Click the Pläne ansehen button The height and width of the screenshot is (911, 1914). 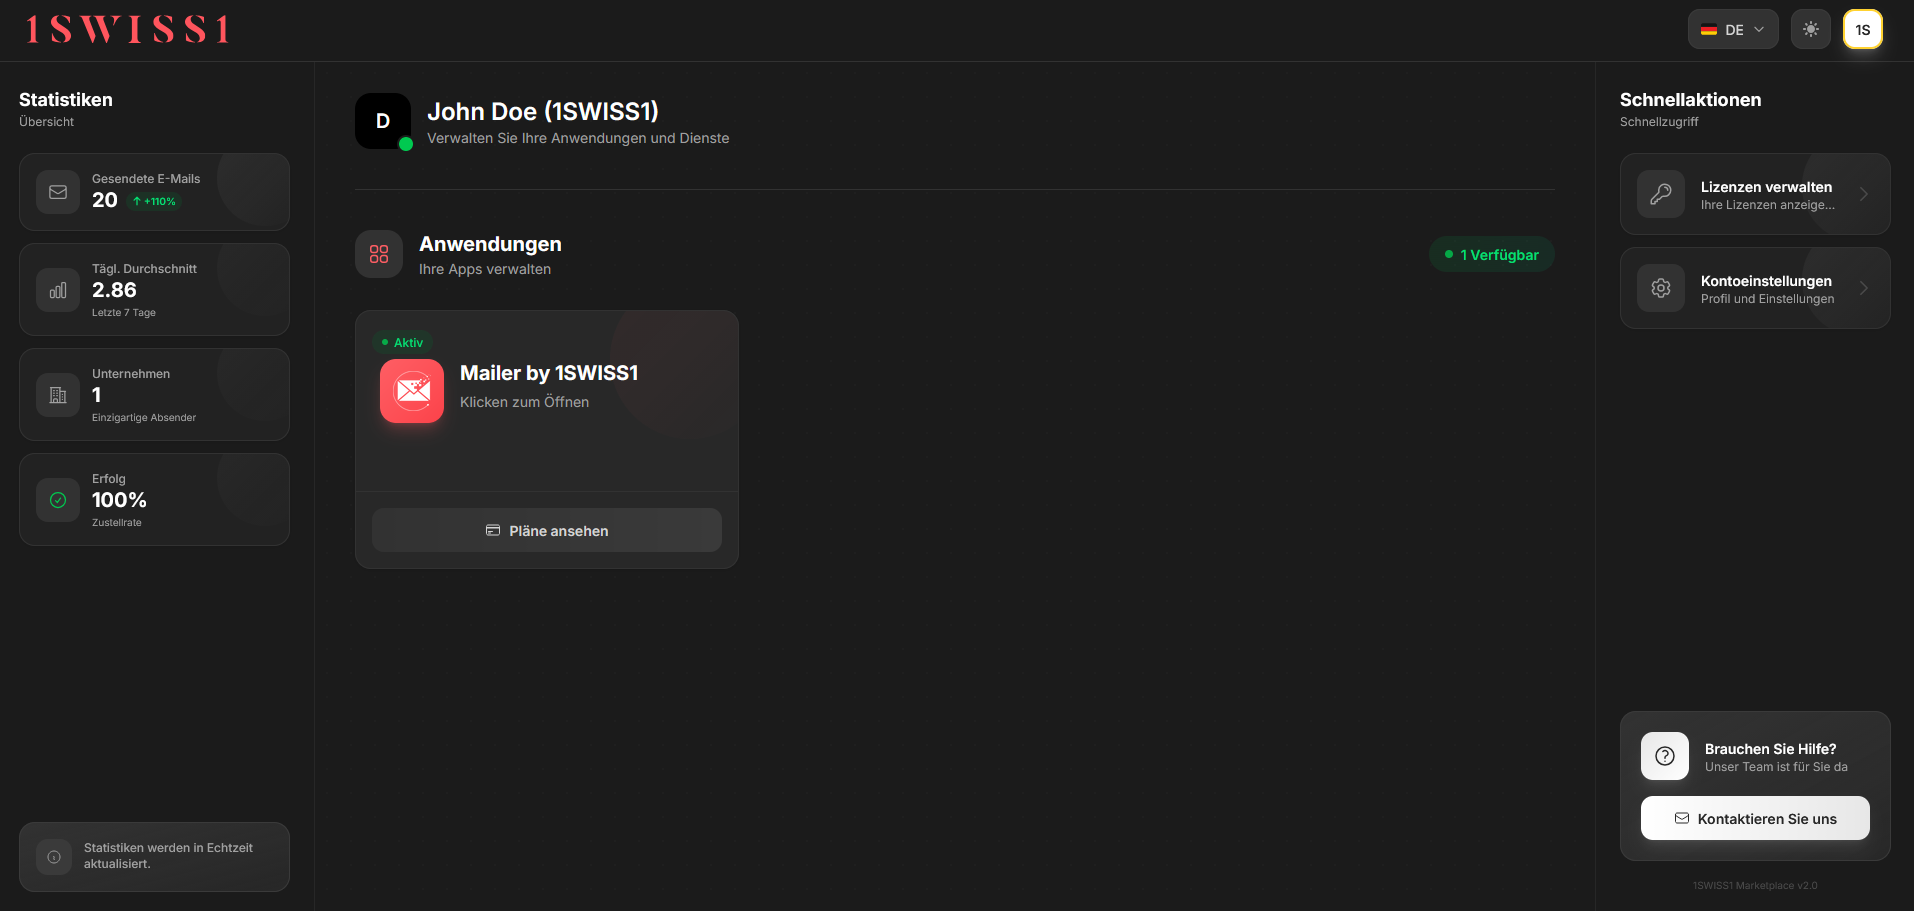pos(547,530)
